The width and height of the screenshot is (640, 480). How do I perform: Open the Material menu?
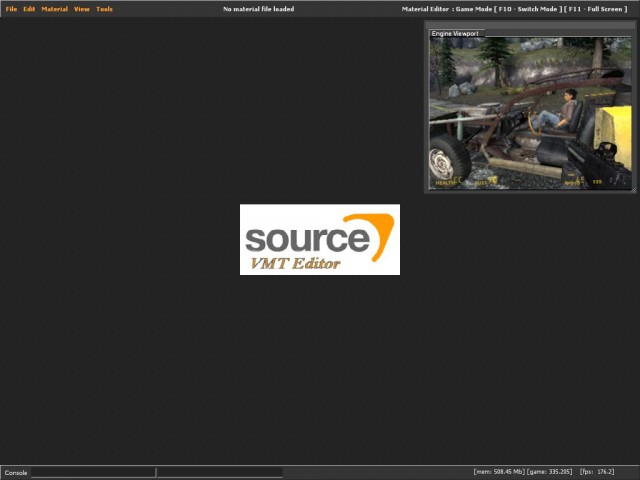point(55,9)
